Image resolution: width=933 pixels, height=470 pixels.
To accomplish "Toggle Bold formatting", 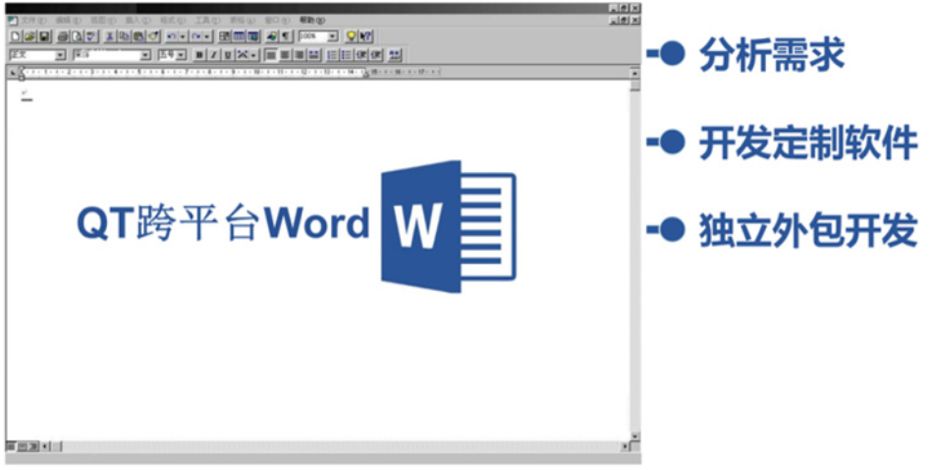I will (200, 54).
